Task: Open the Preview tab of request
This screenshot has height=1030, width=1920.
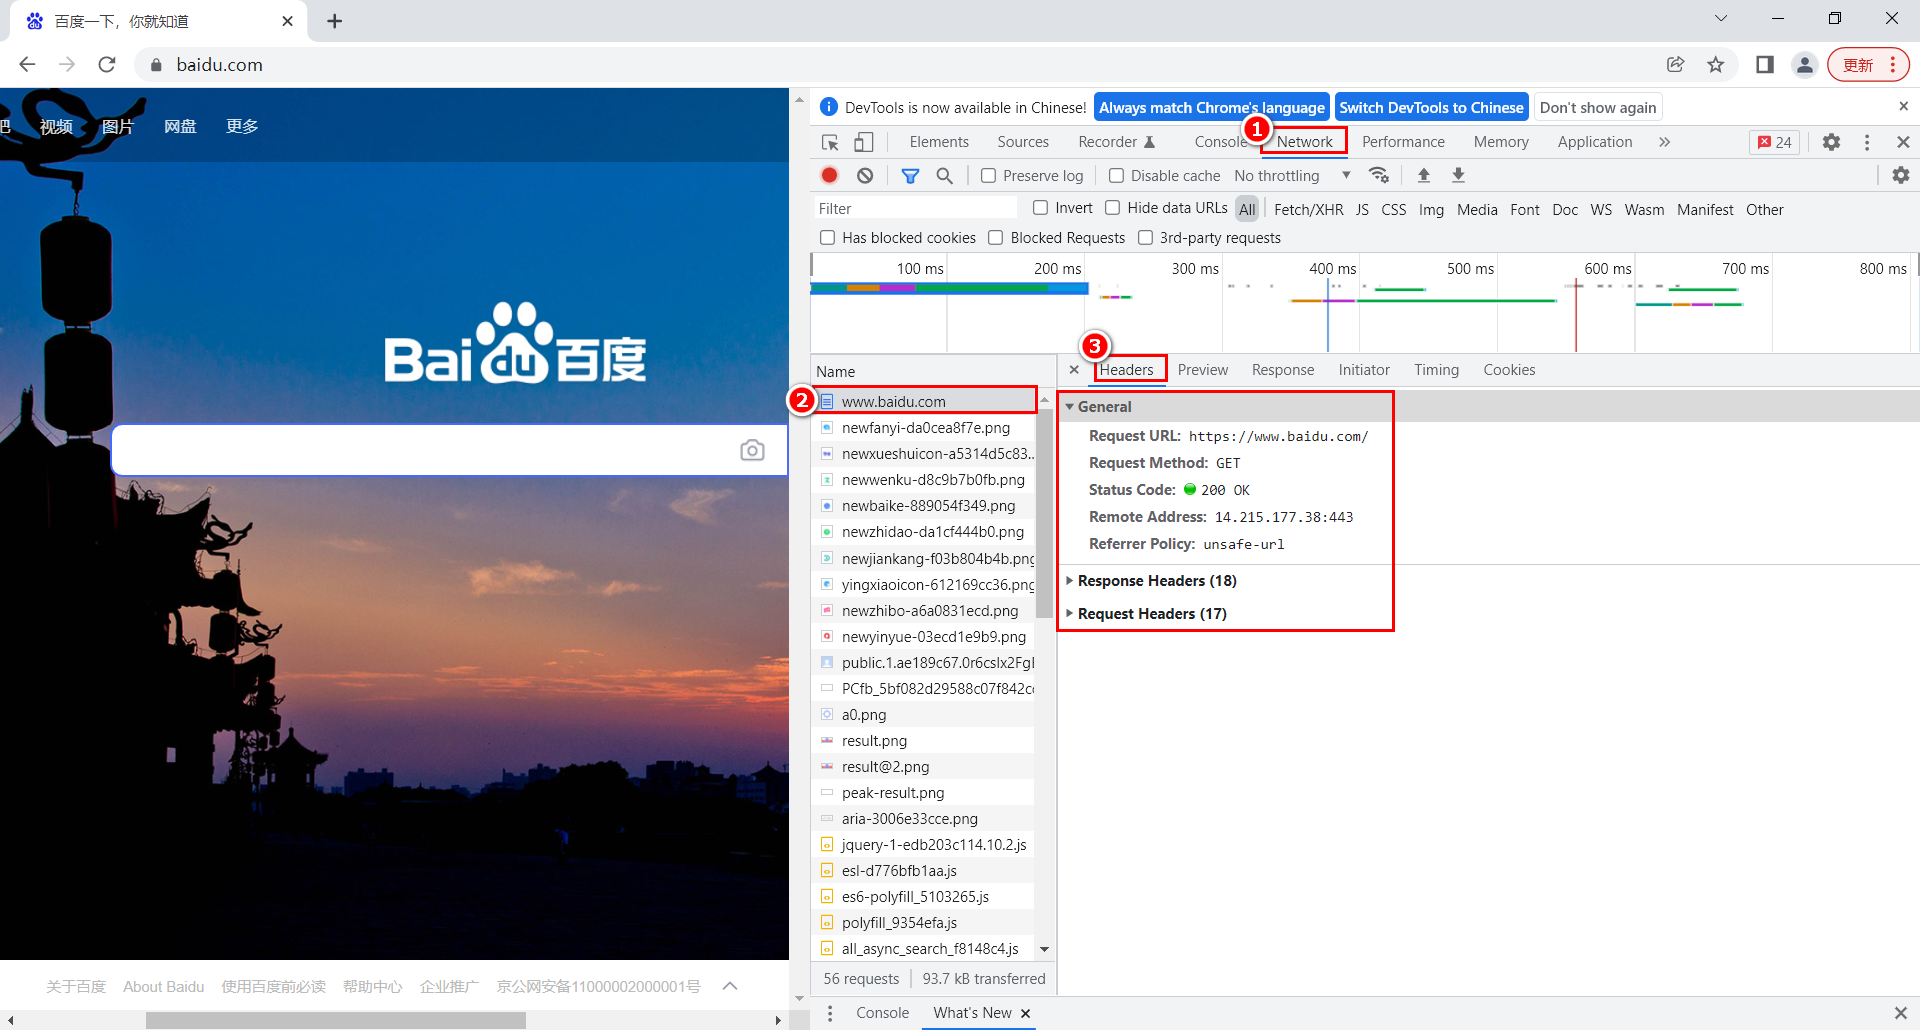Action: [1202, 369]
